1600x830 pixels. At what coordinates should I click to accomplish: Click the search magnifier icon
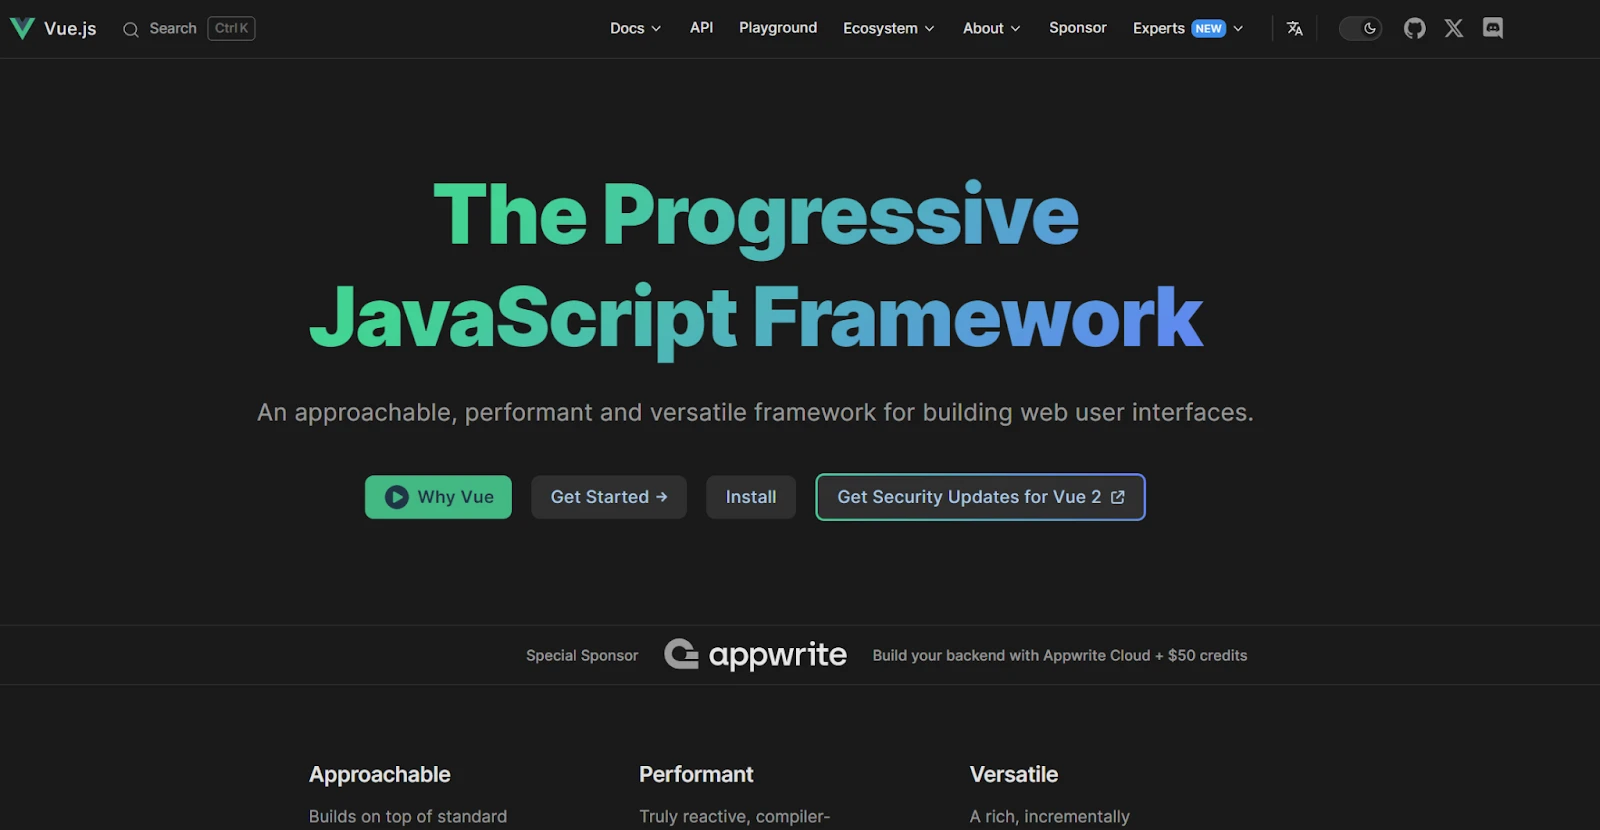point(131,29)
